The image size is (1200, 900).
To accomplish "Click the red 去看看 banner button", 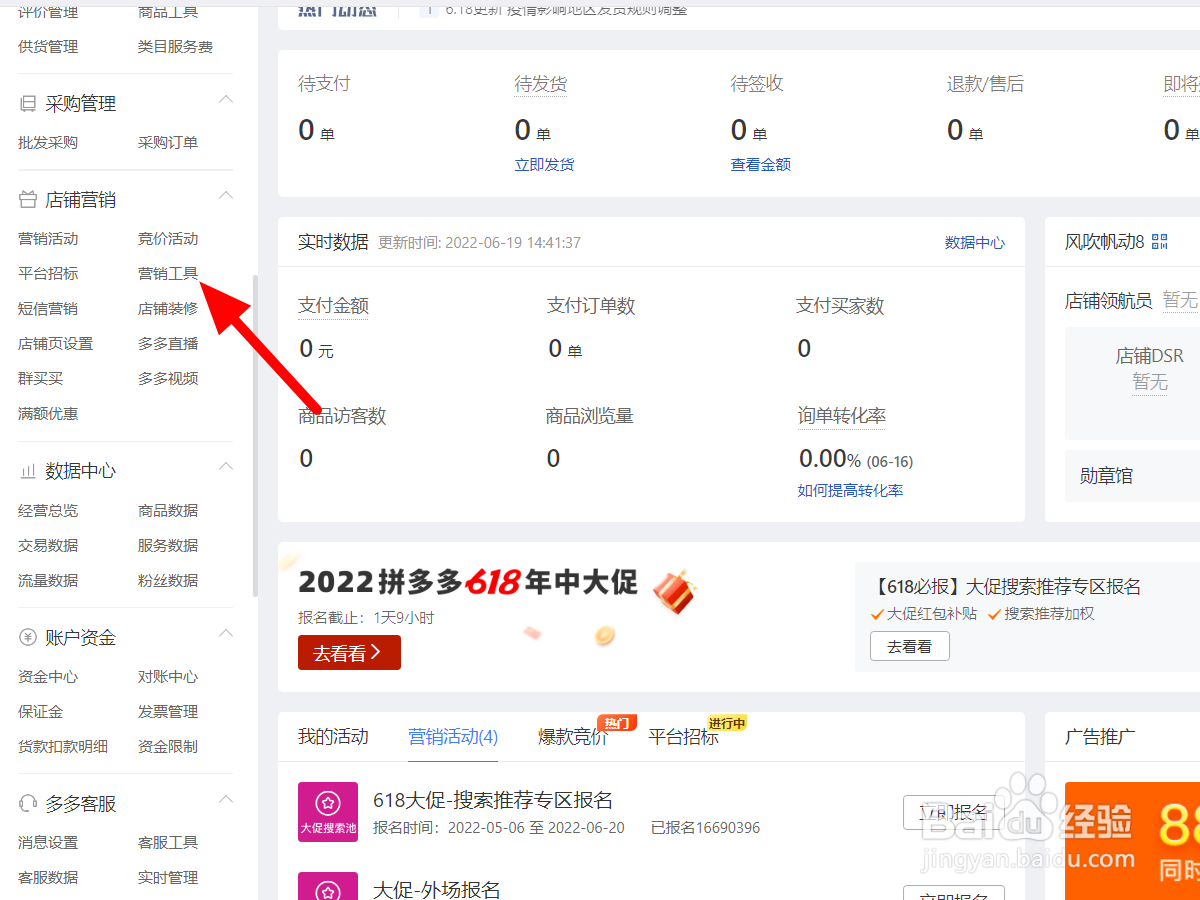I will coord(349,653).
